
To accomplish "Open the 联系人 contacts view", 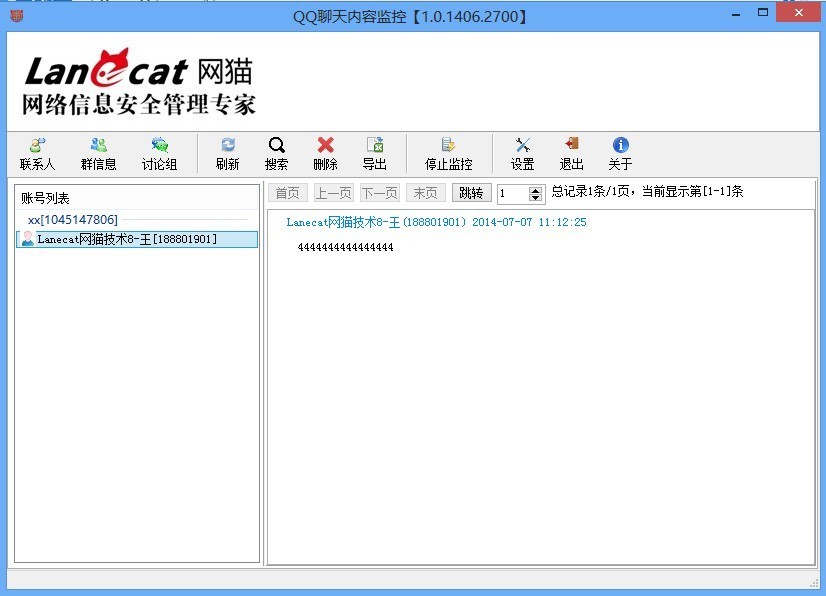I will pyautogui.click(x=37, y=153).
